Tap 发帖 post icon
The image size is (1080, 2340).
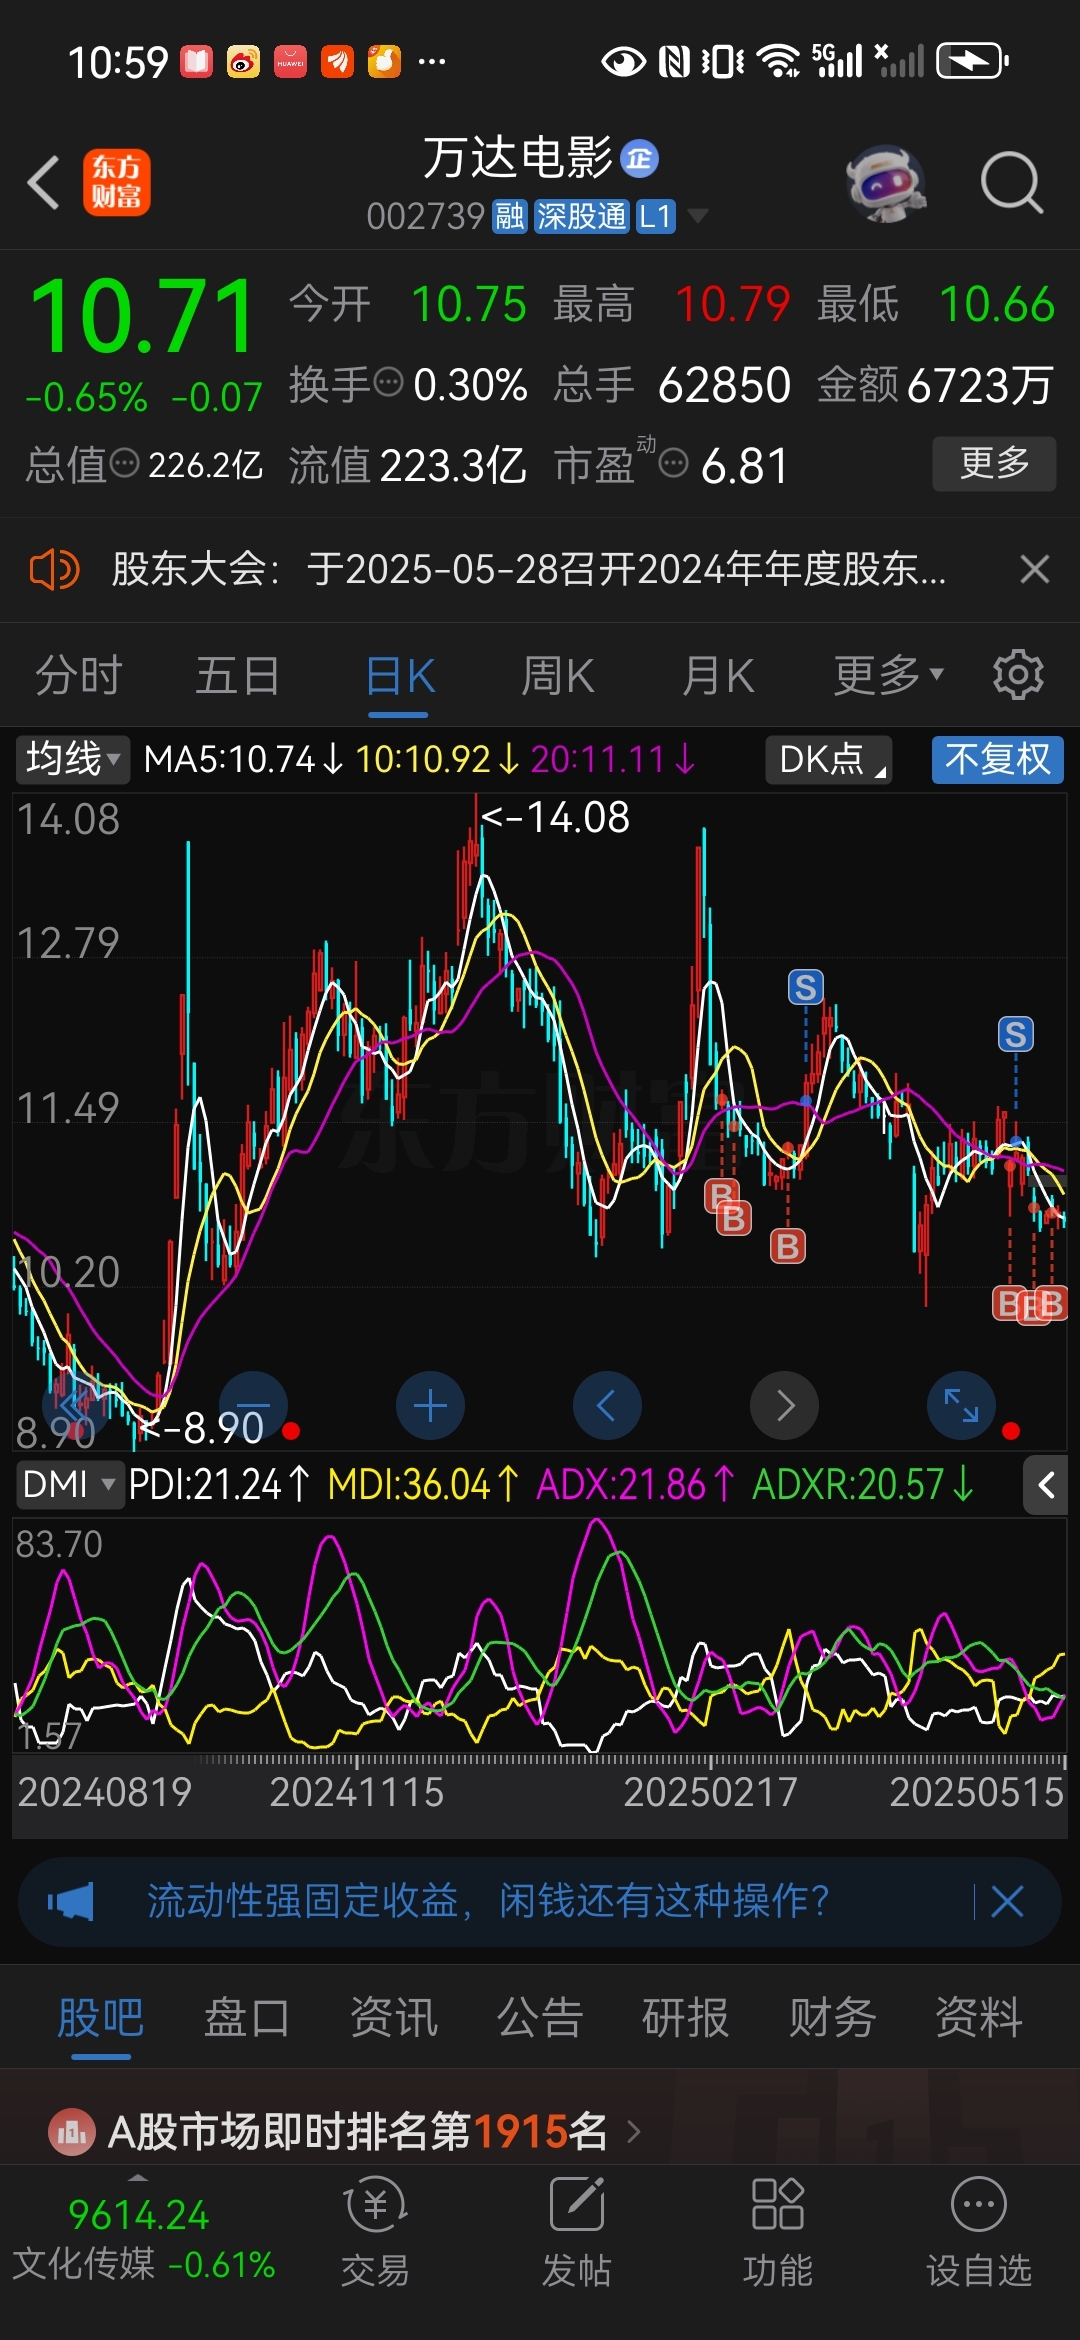coord(577,2232)
